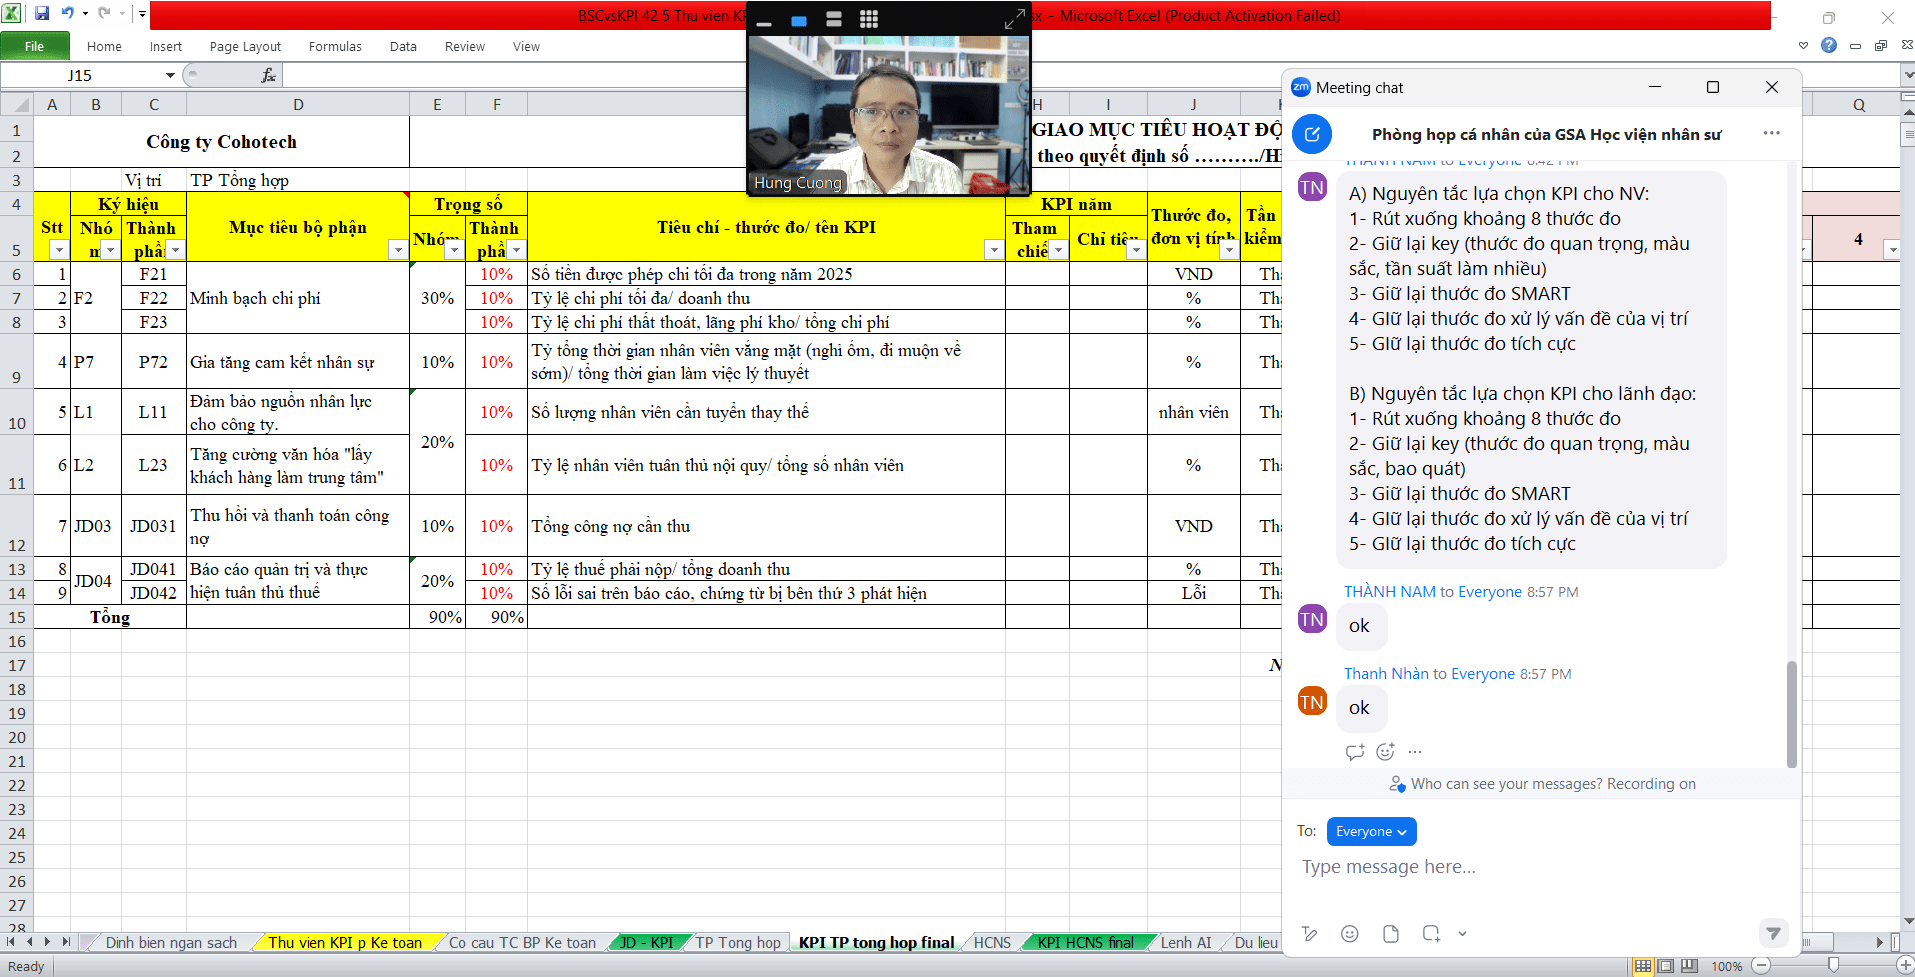Screen dimensions: 1915x977
Task: Select column D header
Action: pyautogui.click(x=298, y=104)
